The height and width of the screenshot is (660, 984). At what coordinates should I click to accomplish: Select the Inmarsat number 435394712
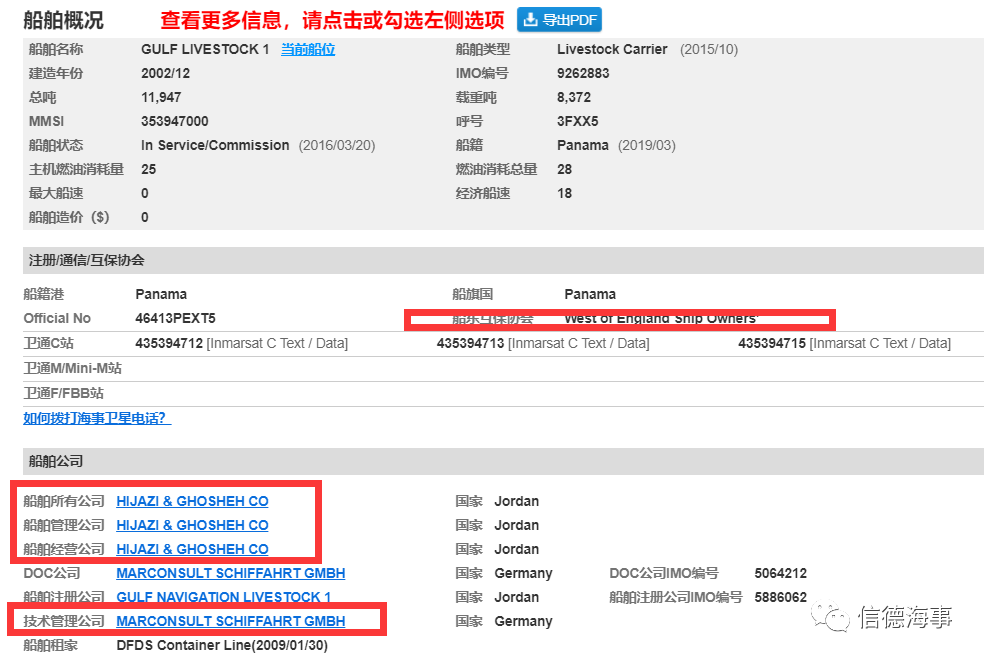point(169,343)
